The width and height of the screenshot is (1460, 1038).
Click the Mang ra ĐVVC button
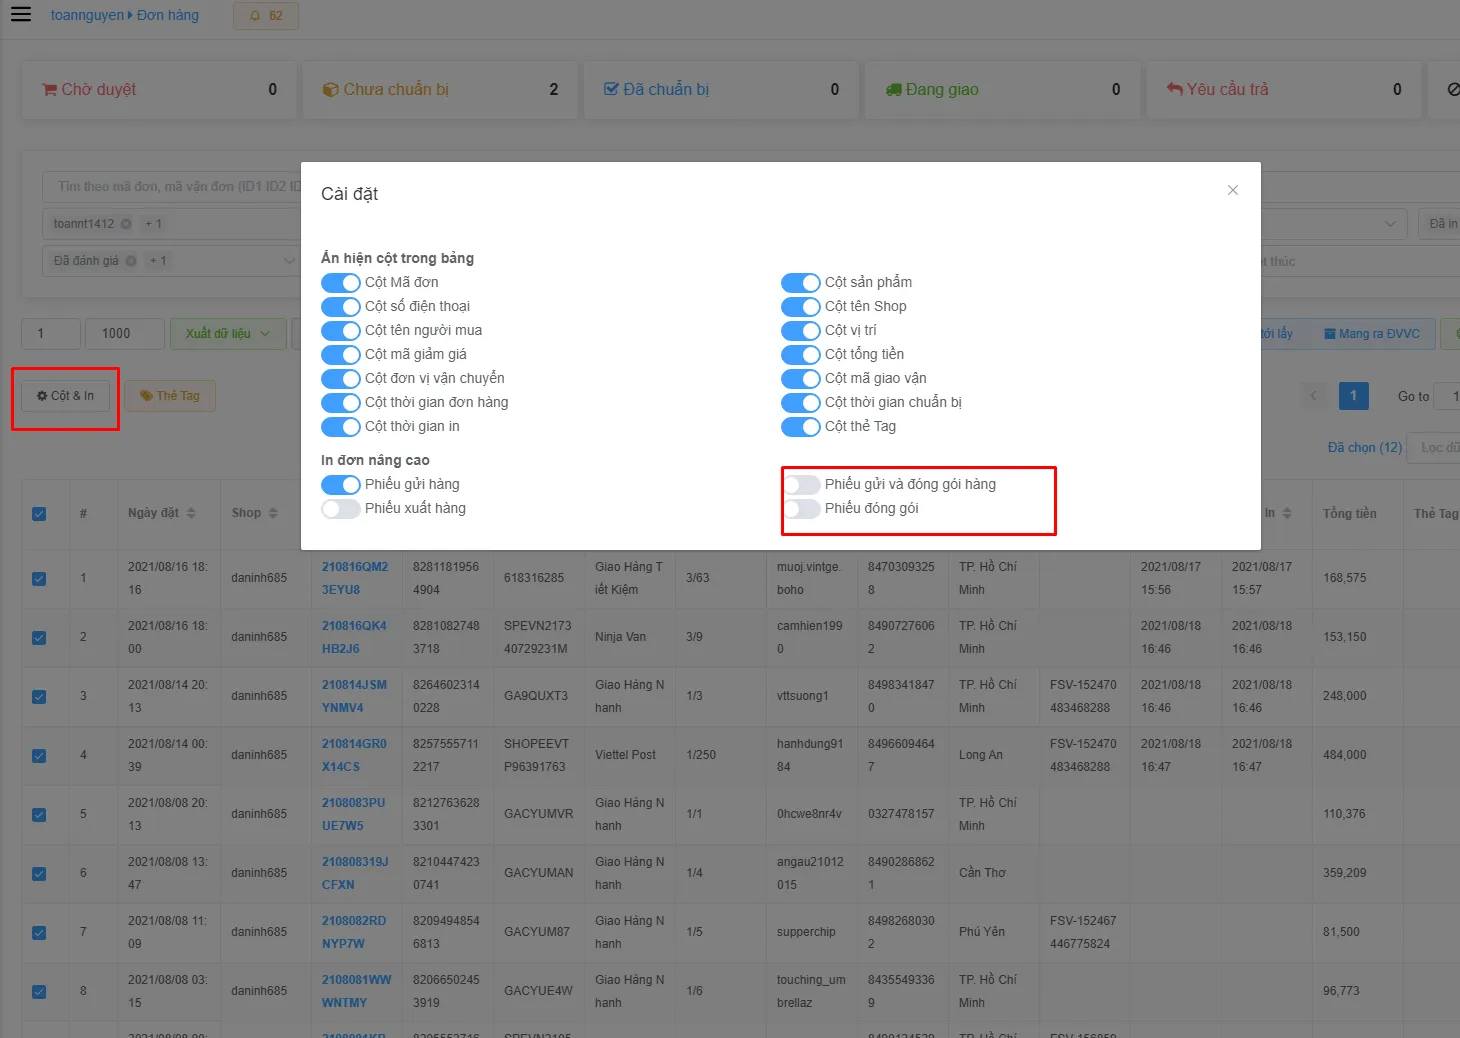[x=1372, y=334]
